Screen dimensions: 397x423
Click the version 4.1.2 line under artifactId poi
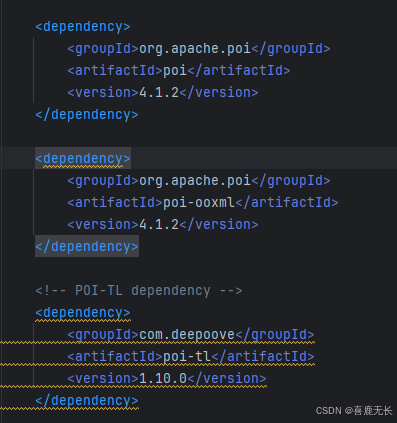coord(163,93)
